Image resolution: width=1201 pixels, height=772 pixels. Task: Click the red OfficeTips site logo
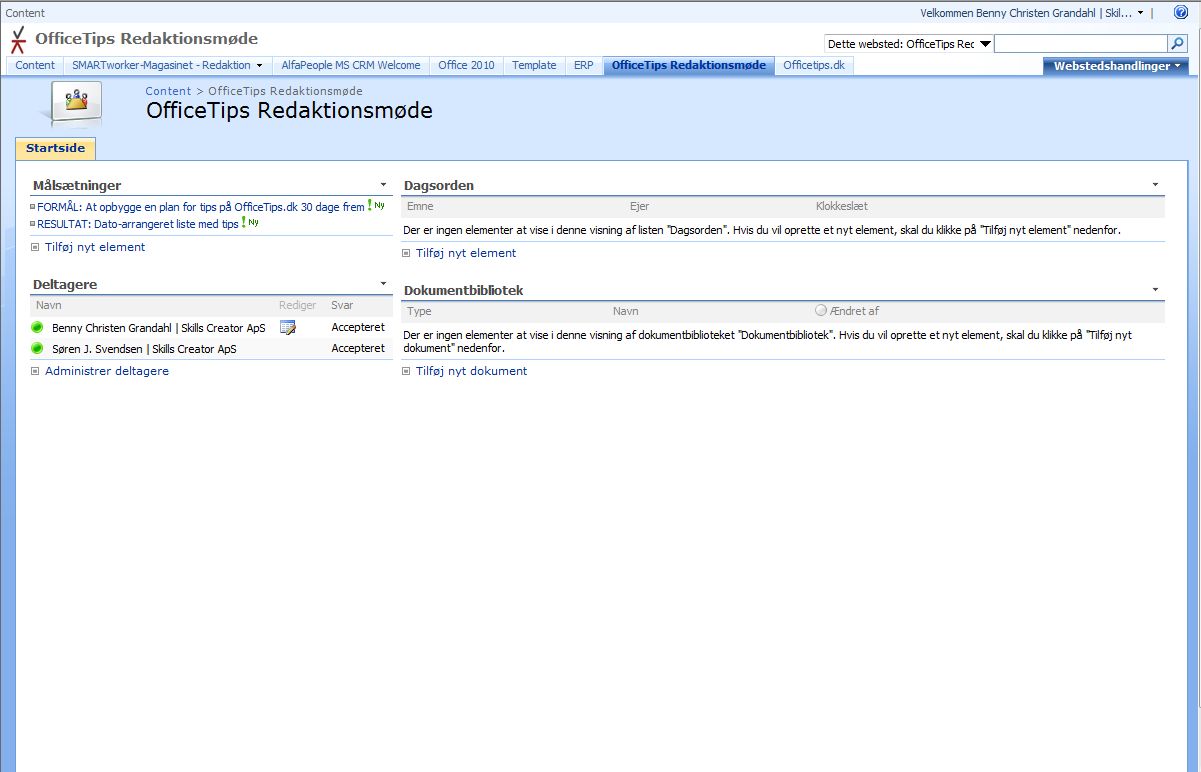point(18,40)
